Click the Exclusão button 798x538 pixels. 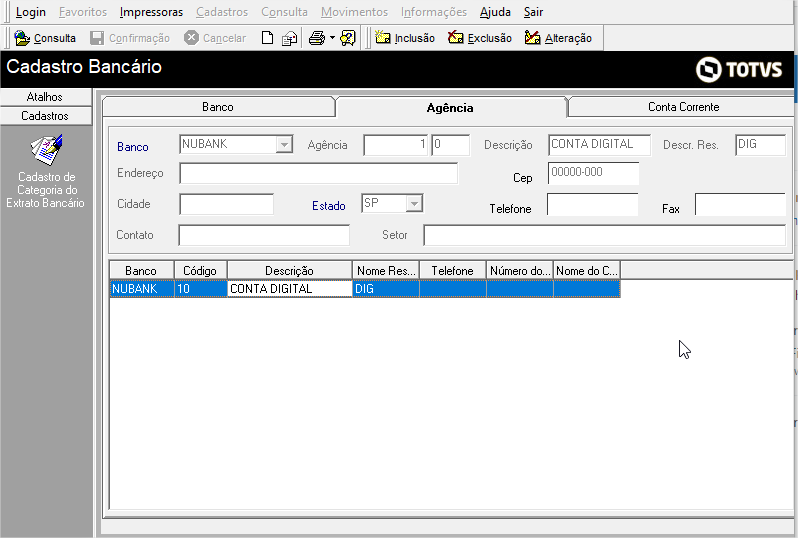(x=480, y=38)
